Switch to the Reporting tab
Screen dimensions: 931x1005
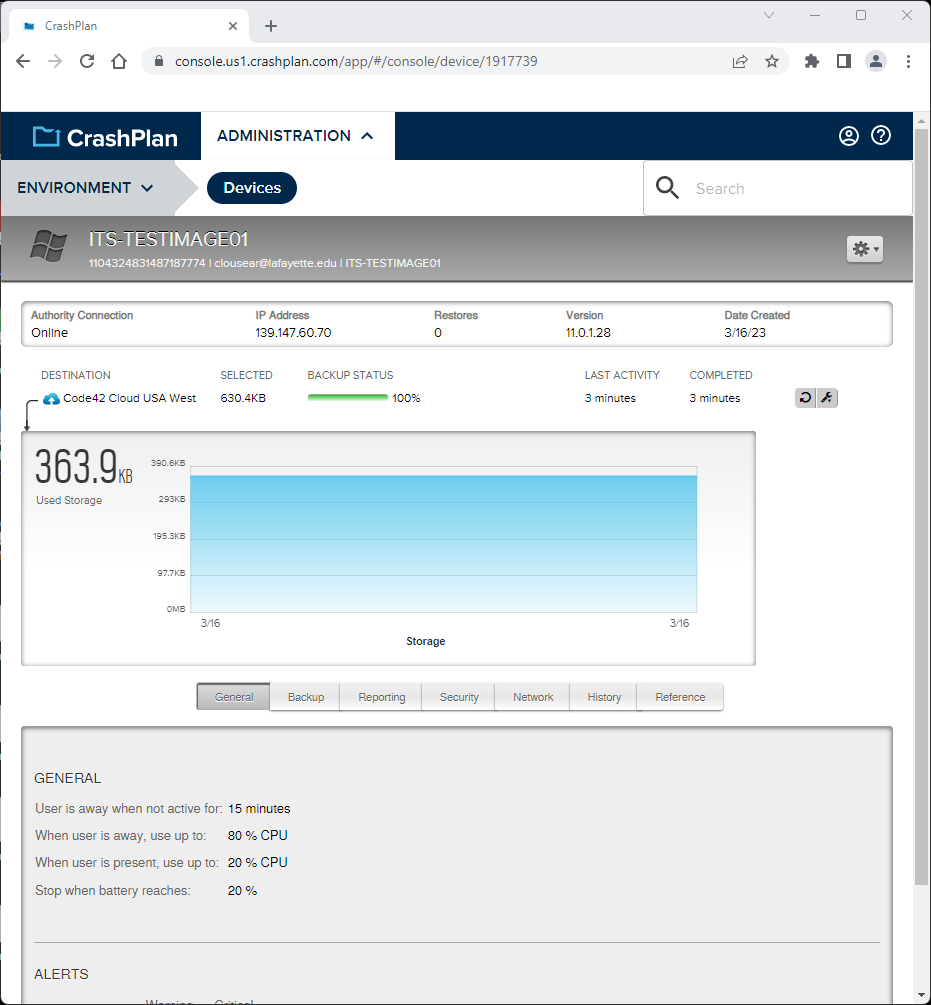tap(381, 697)
